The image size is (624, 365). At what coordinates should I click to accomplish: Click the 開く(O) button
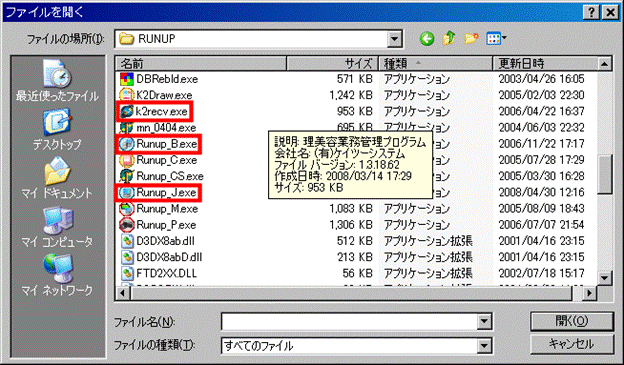click(x=572, y=321)
